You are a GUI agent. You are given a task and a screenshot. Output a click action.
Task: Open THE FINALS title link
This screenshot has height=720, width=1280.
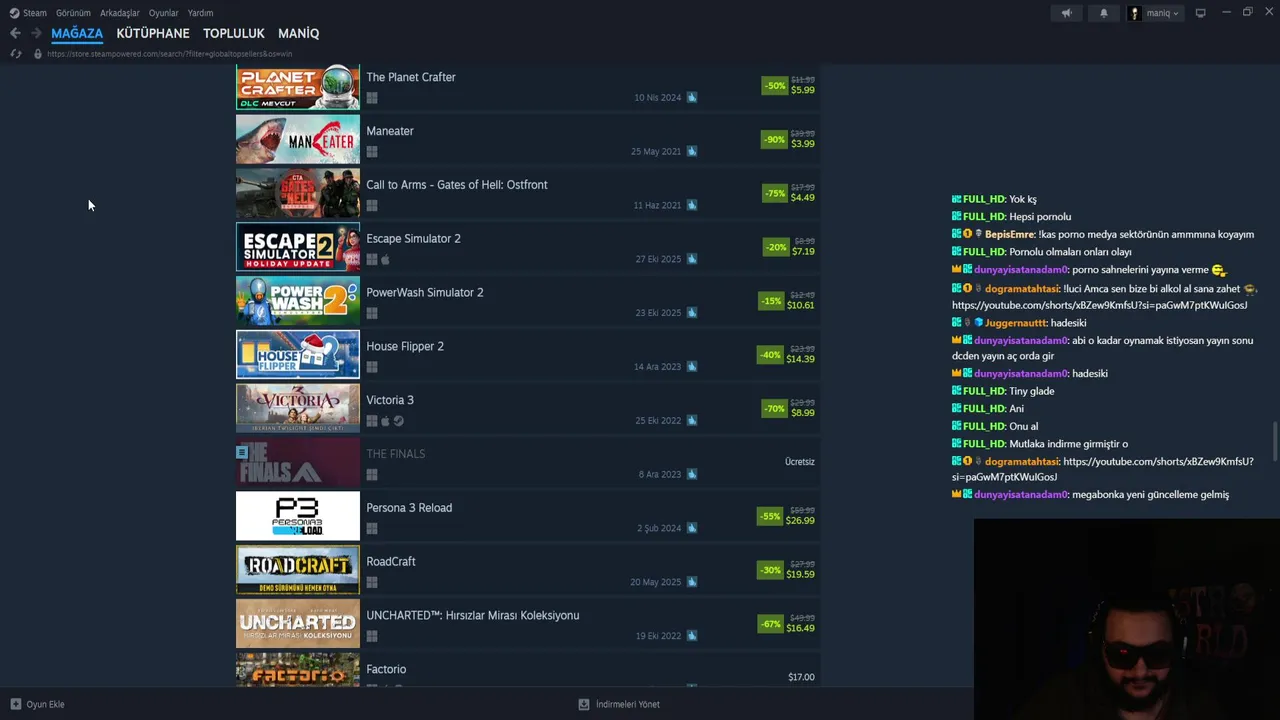[396, 454]
